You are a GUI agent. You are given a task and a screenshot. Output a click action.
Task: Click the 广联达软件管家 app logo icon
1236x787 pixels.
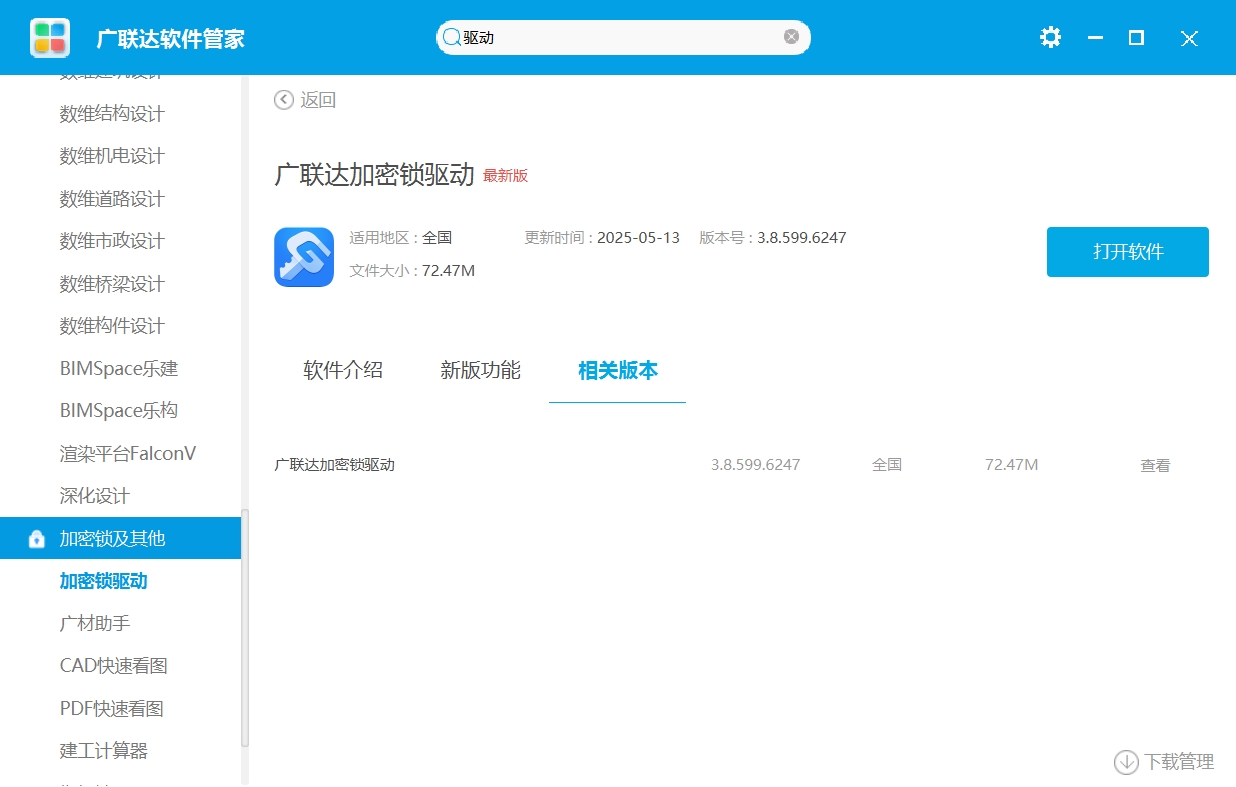click(50, 38)
